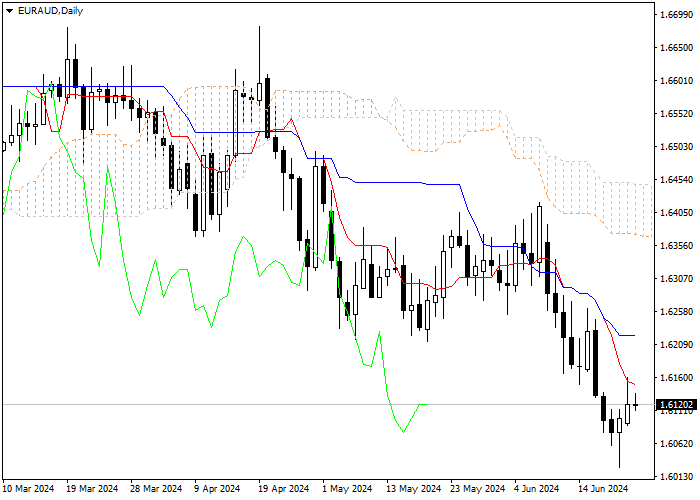Viewport: 700px width, 500px height.
Task: Click the 1.62580 price scale label
Action: tap(676, 312)
